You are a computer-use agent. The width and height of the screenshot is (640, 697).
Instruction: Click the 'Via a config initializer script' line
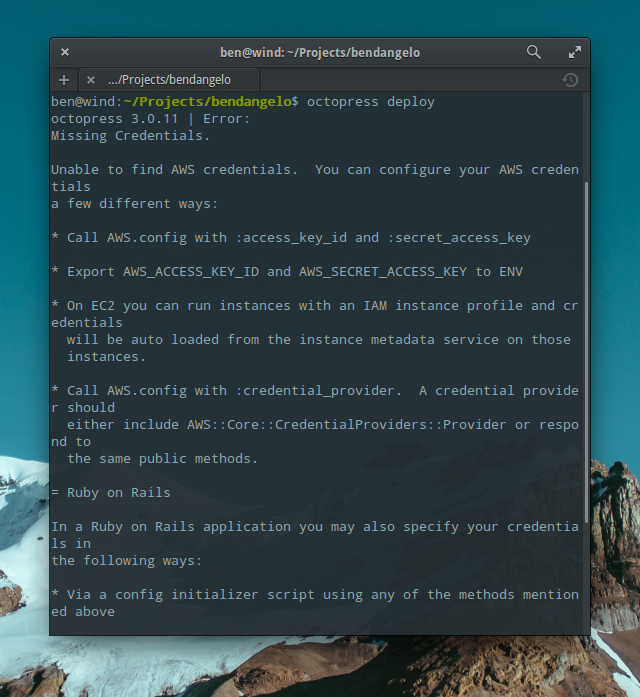pos(315,595)
